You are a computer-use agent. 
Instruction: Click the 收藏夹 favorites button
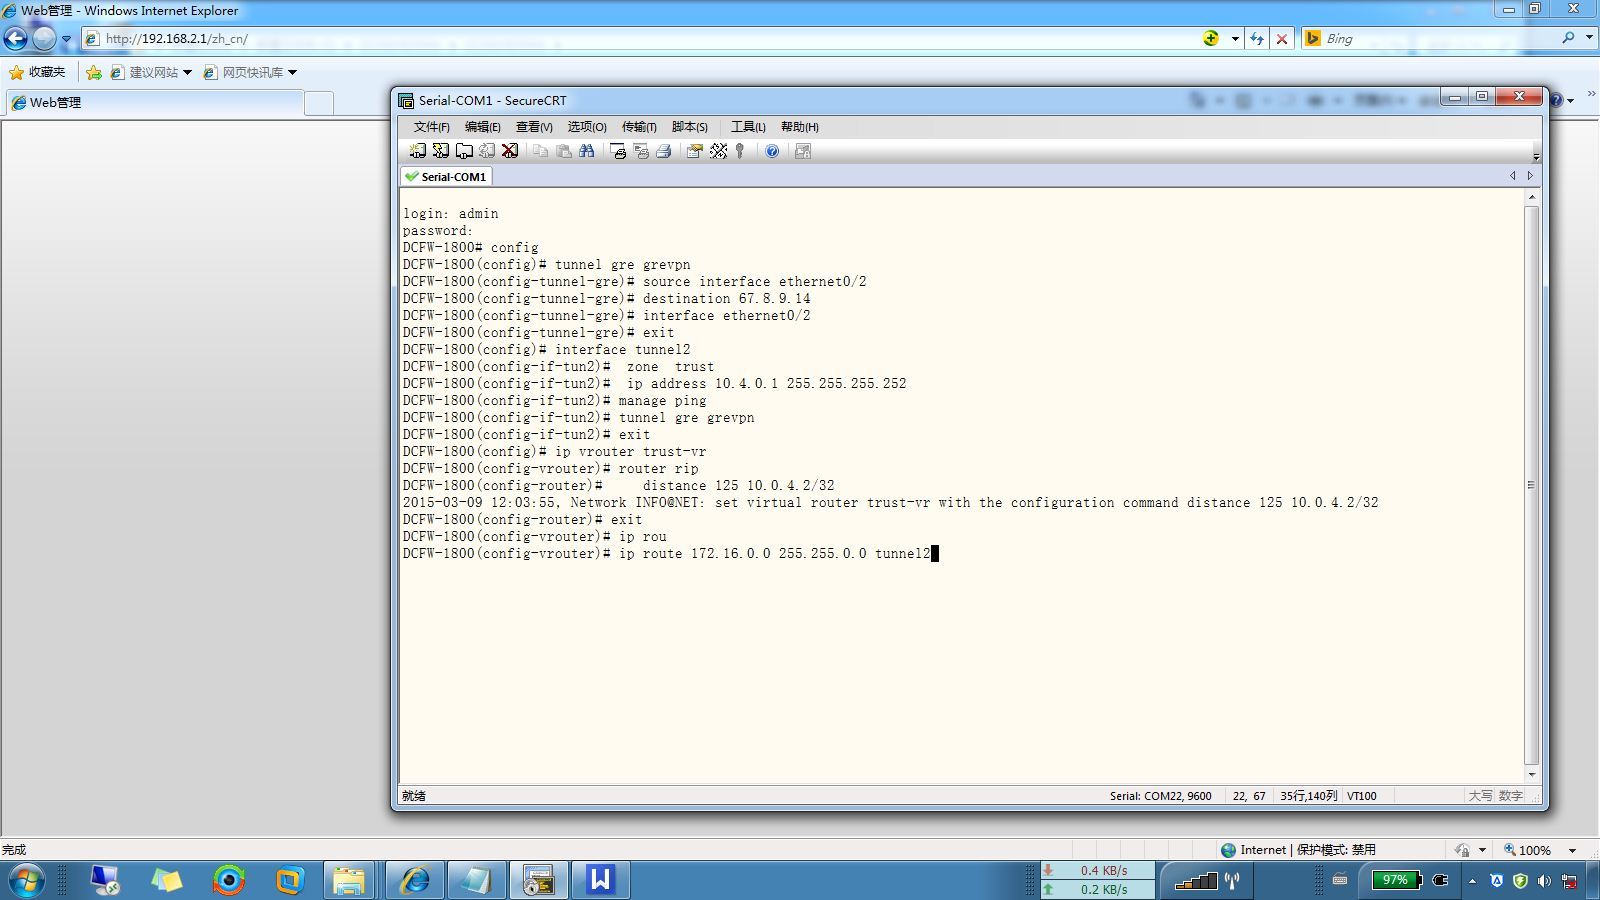[x=37, y=72]
